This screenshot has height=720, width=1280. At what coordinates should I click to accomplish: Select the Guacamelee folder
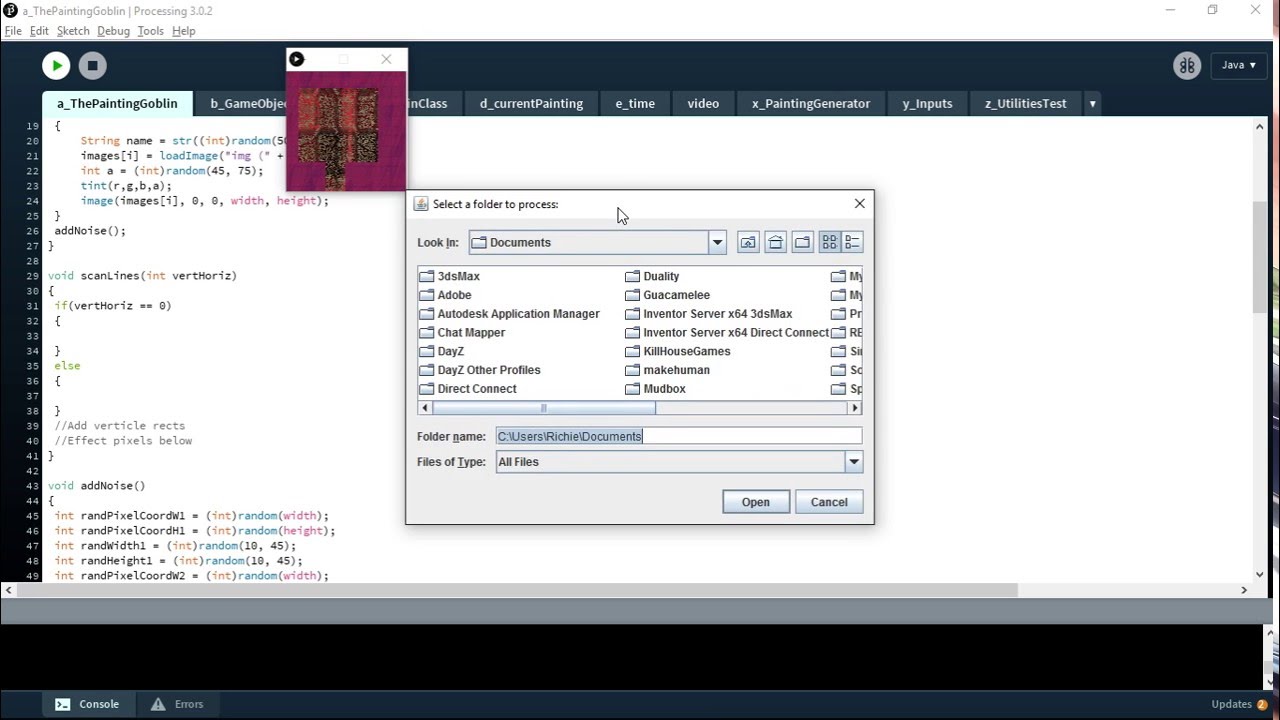coord(667,295)
